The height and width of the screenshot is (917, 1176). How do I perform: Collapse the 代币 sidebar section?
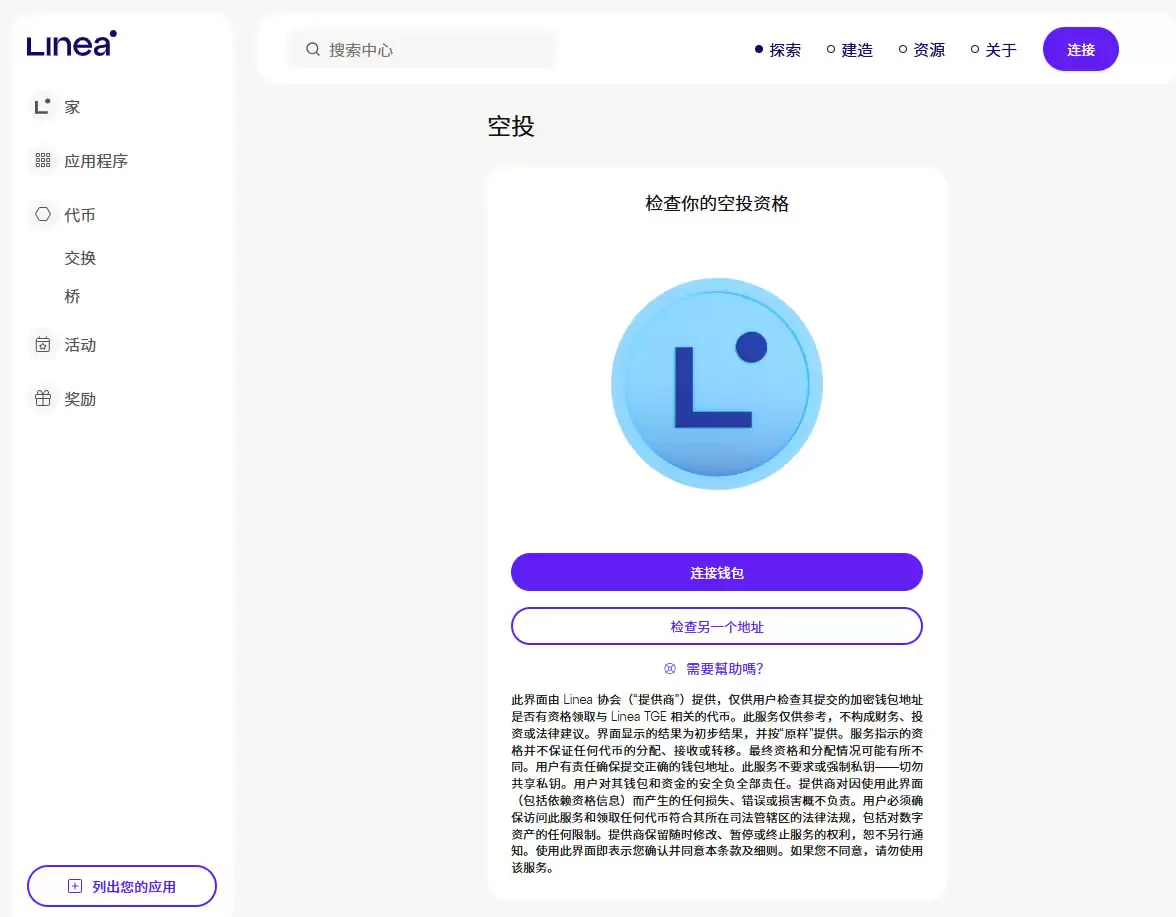pyautogui.click(x=79, y=214)
